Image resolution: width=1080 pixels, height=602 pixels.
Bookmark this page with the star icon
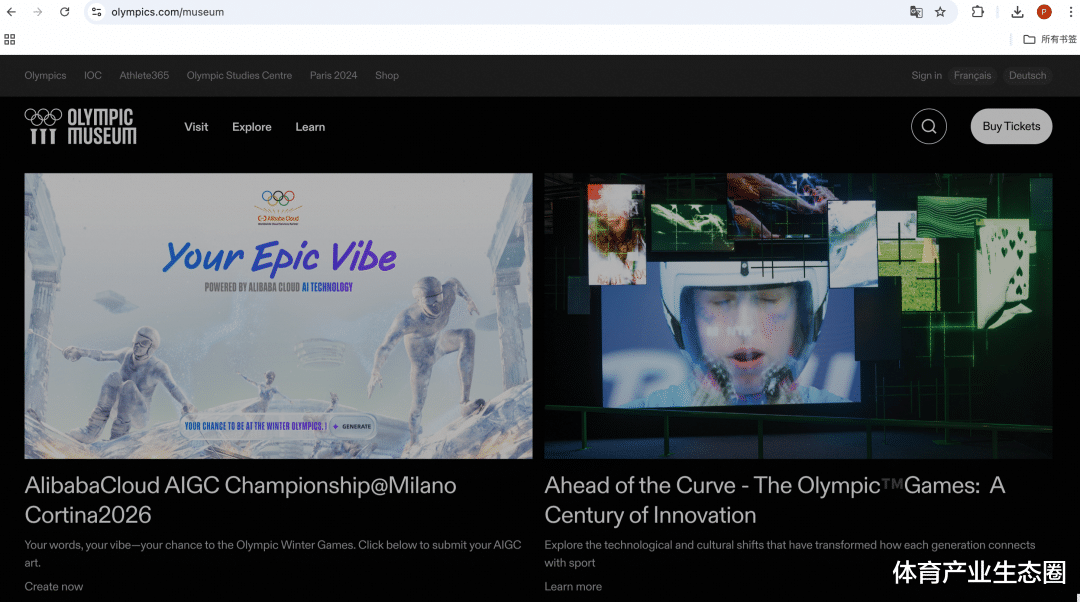(940, 12)
